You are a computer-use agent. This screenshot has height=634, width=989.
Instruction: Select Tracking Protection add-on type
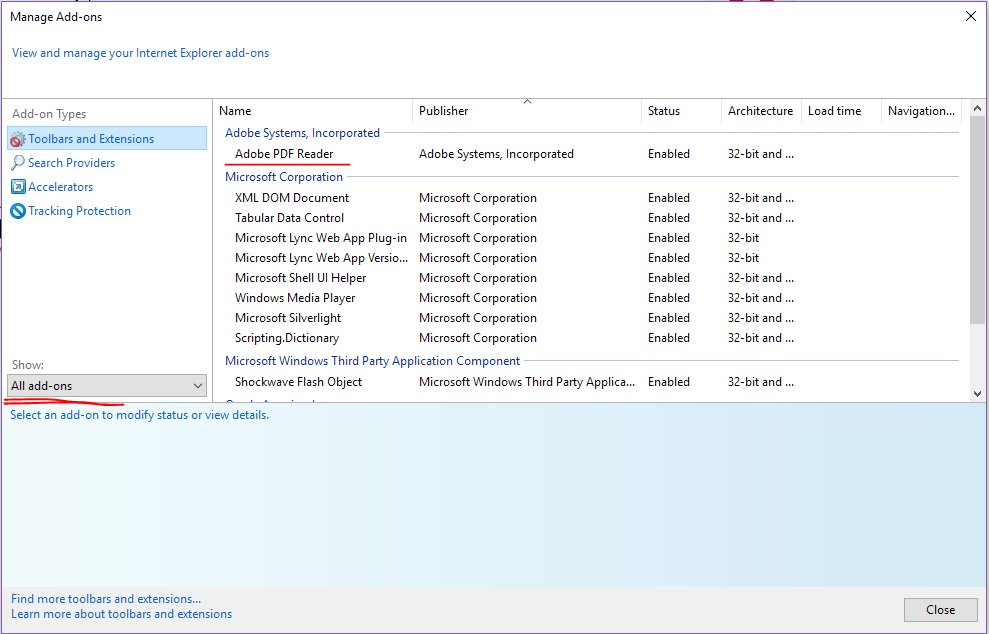click(79, 211)
